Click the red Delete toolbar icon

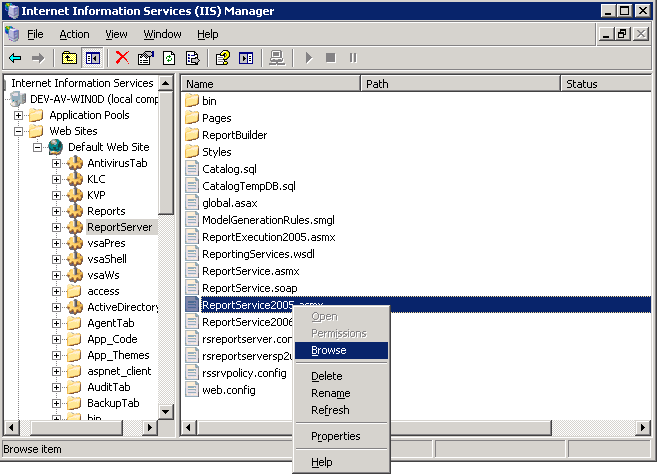click(x=122, y=58)
